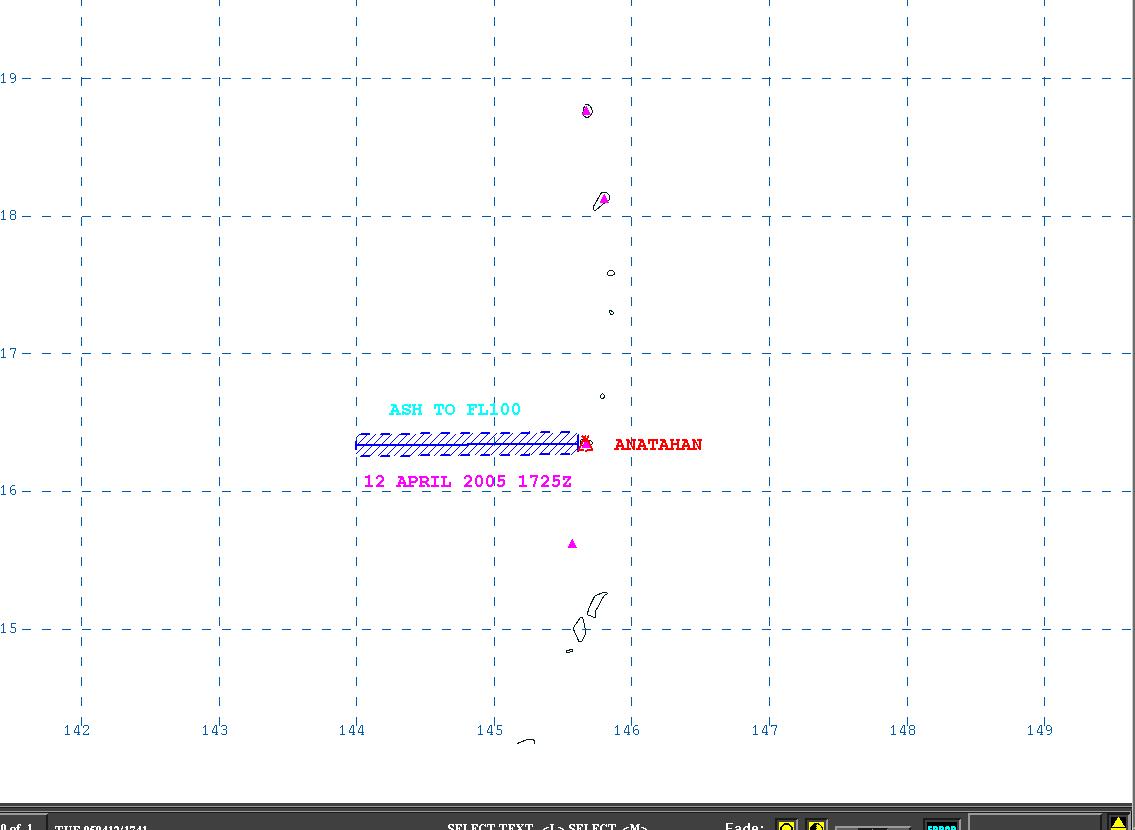Click the first yellow Fade icon
The image size is (1135, 830).
[786, 825]
